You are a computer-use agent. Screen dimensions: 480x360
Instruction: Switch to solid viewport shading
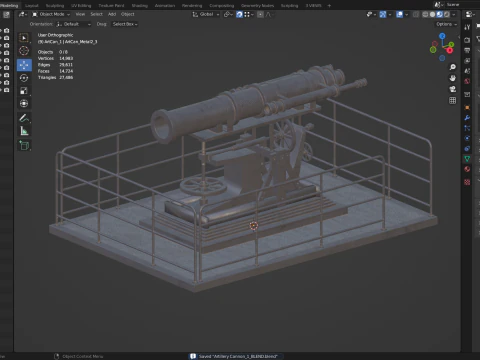coord(432,14)
